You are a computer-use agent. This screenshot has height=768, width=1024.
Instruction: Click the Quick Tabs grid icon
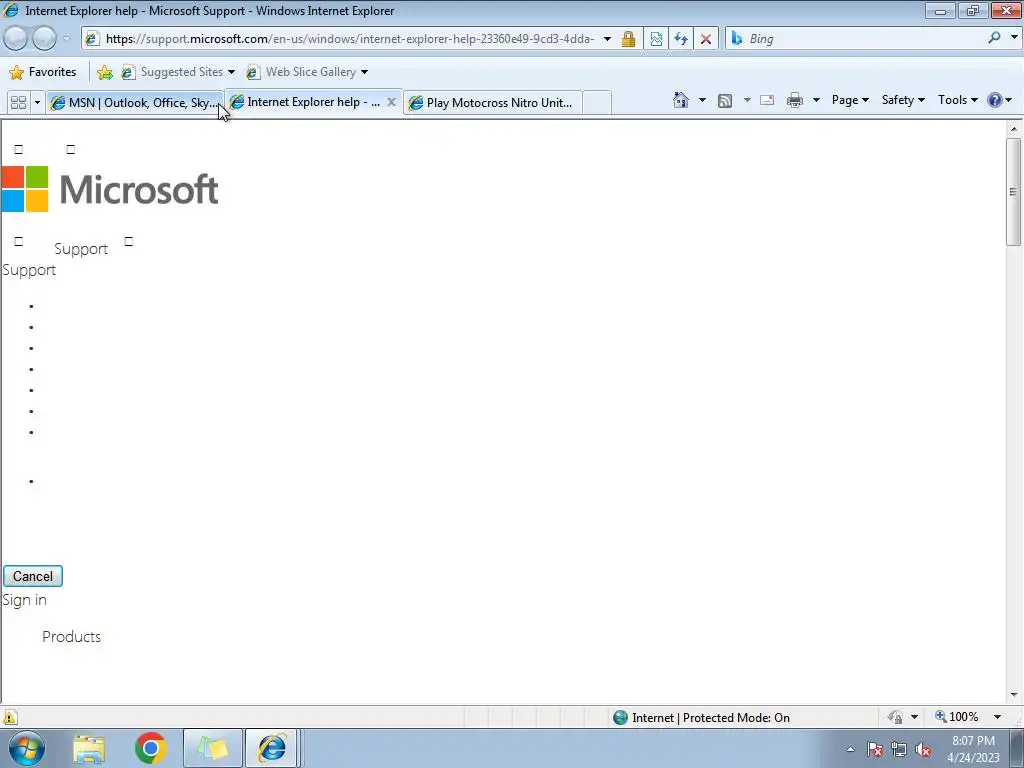18,103
